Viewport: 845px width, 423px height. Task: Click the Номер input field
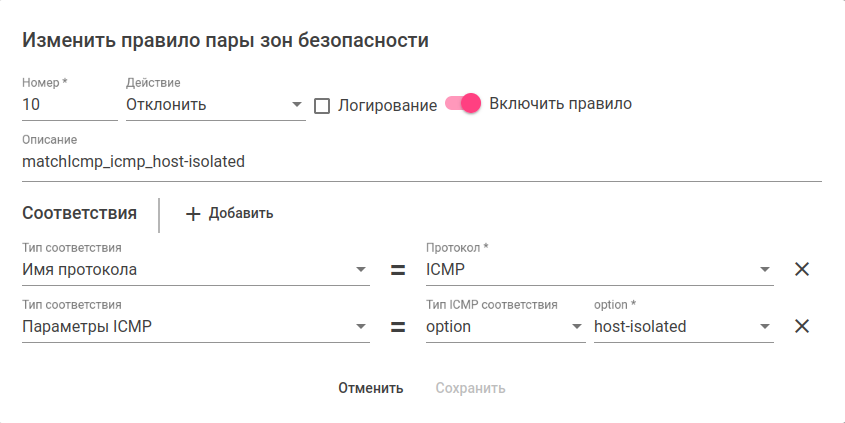pyautogui.click(x=68, y=104)
